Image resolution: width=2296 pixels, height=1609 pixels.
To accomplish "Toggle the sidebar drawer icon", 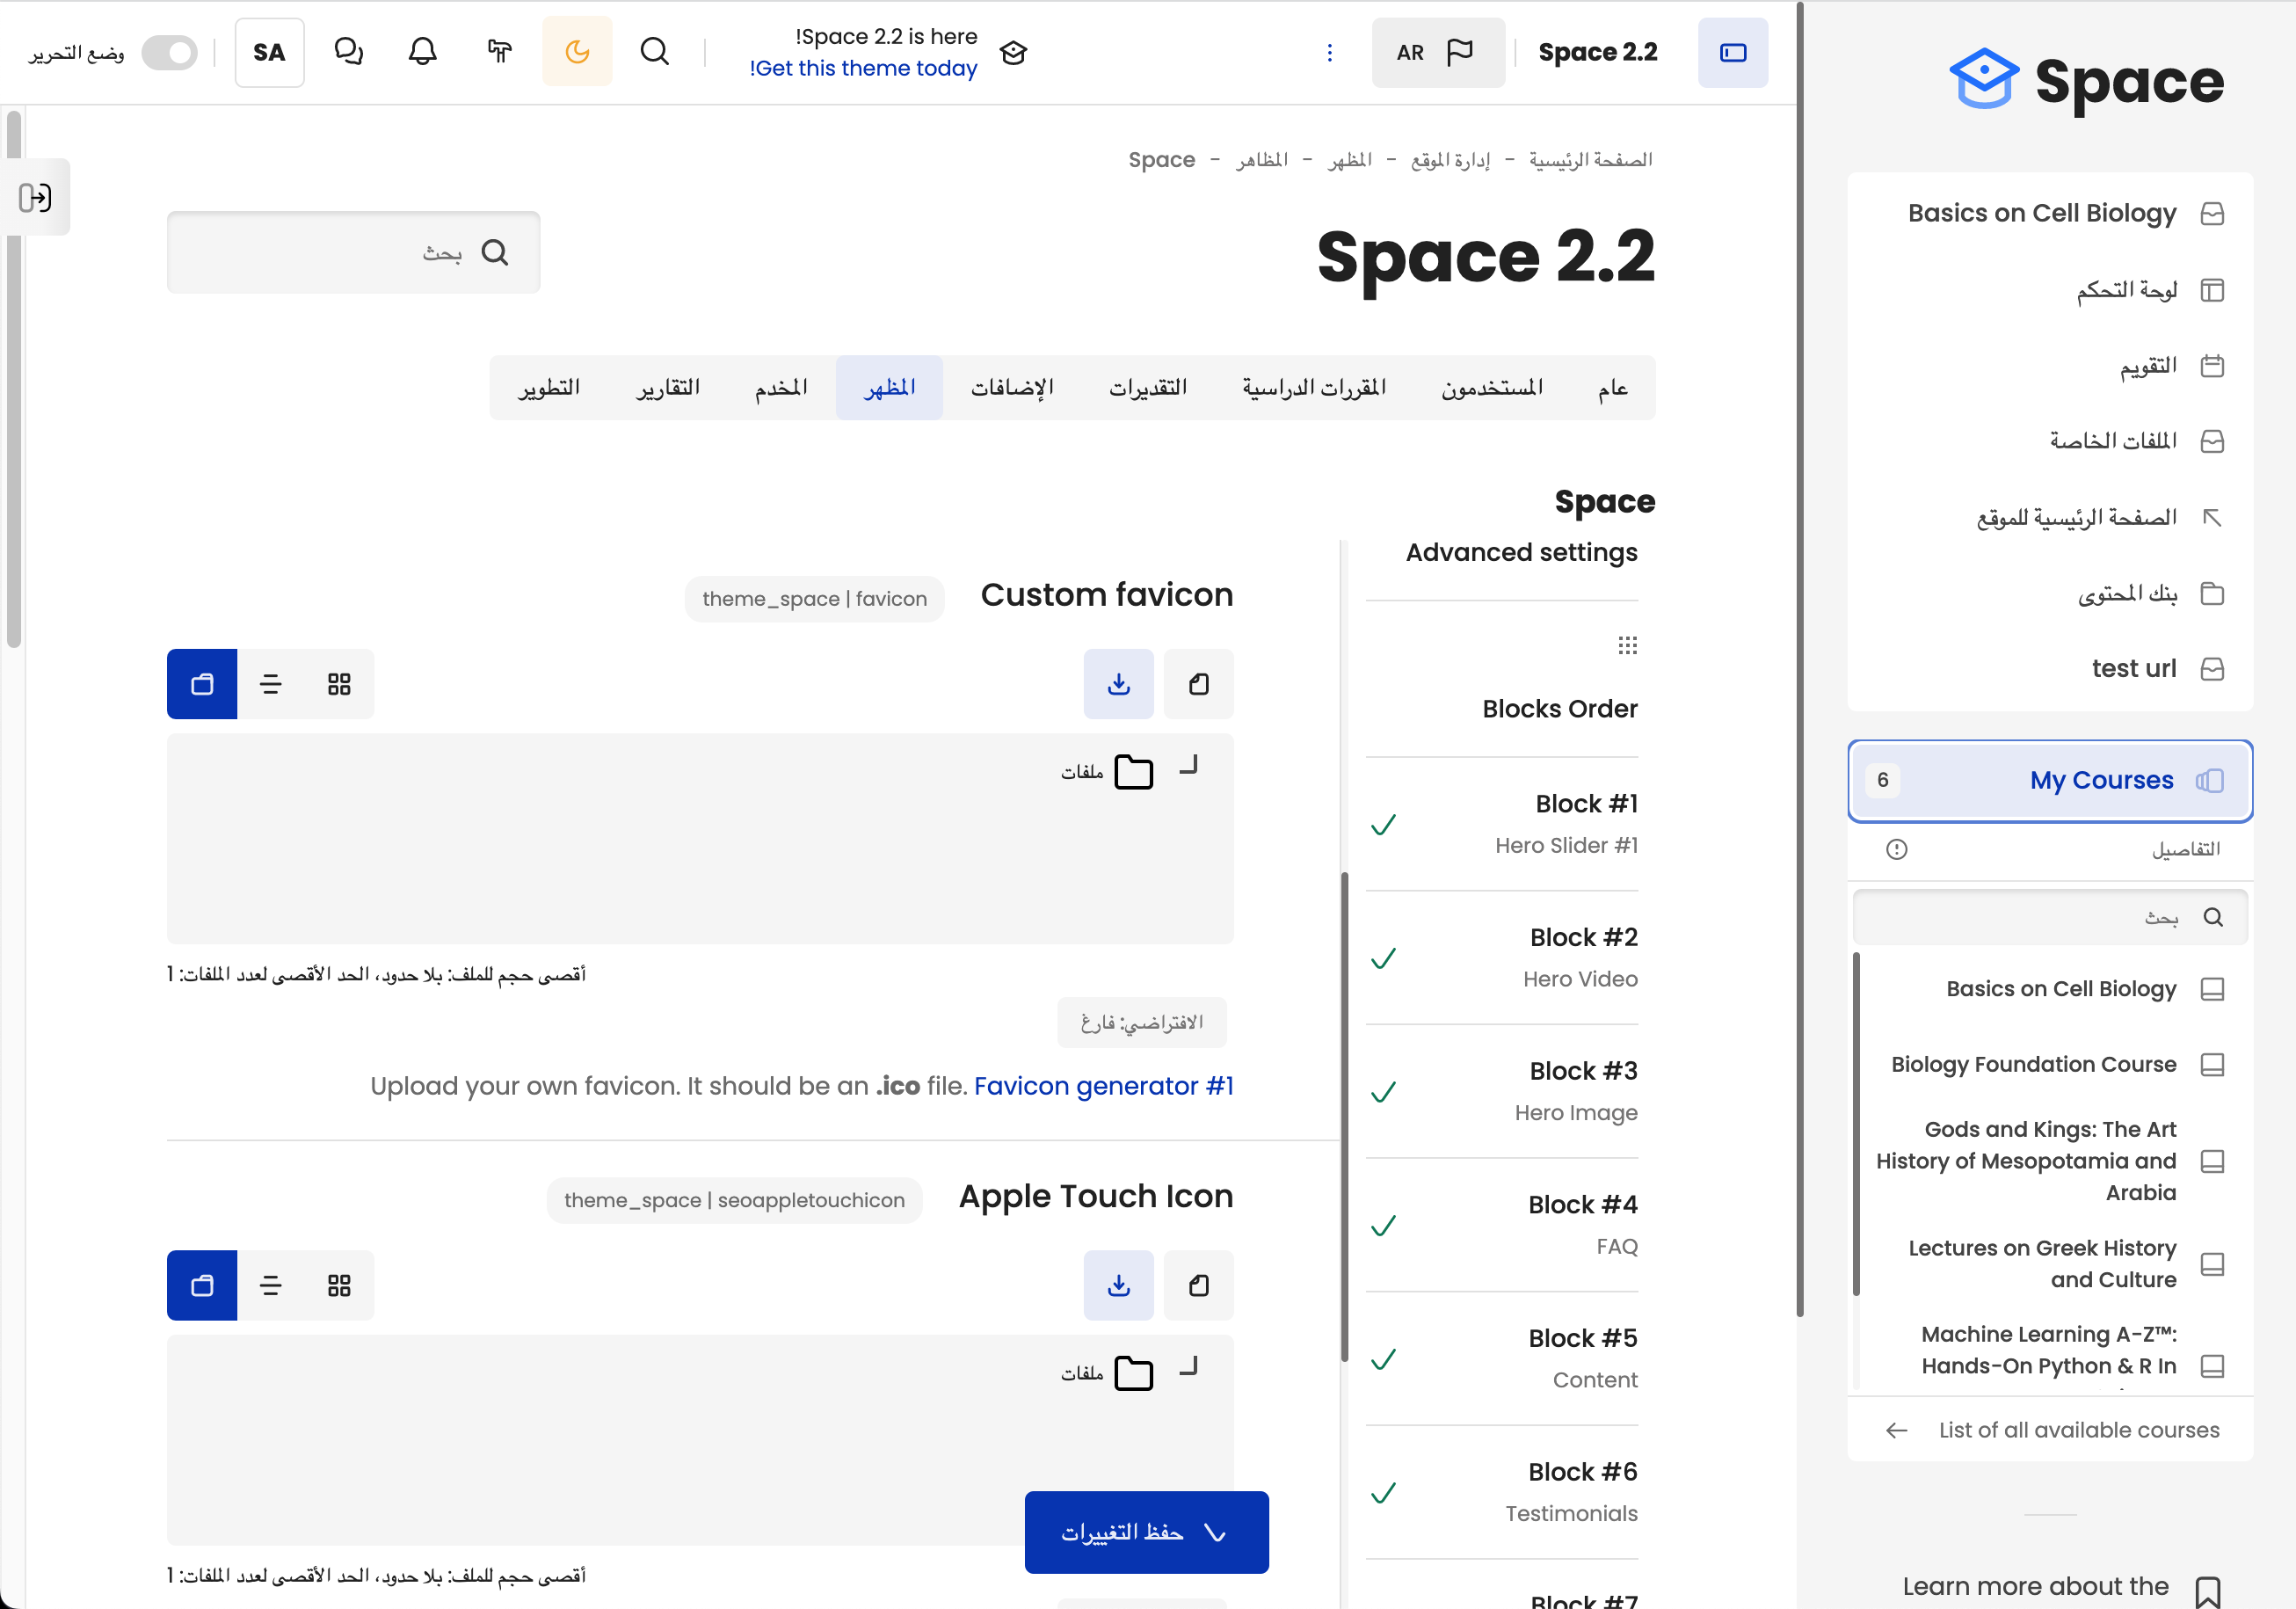I will pos(1732,52).
